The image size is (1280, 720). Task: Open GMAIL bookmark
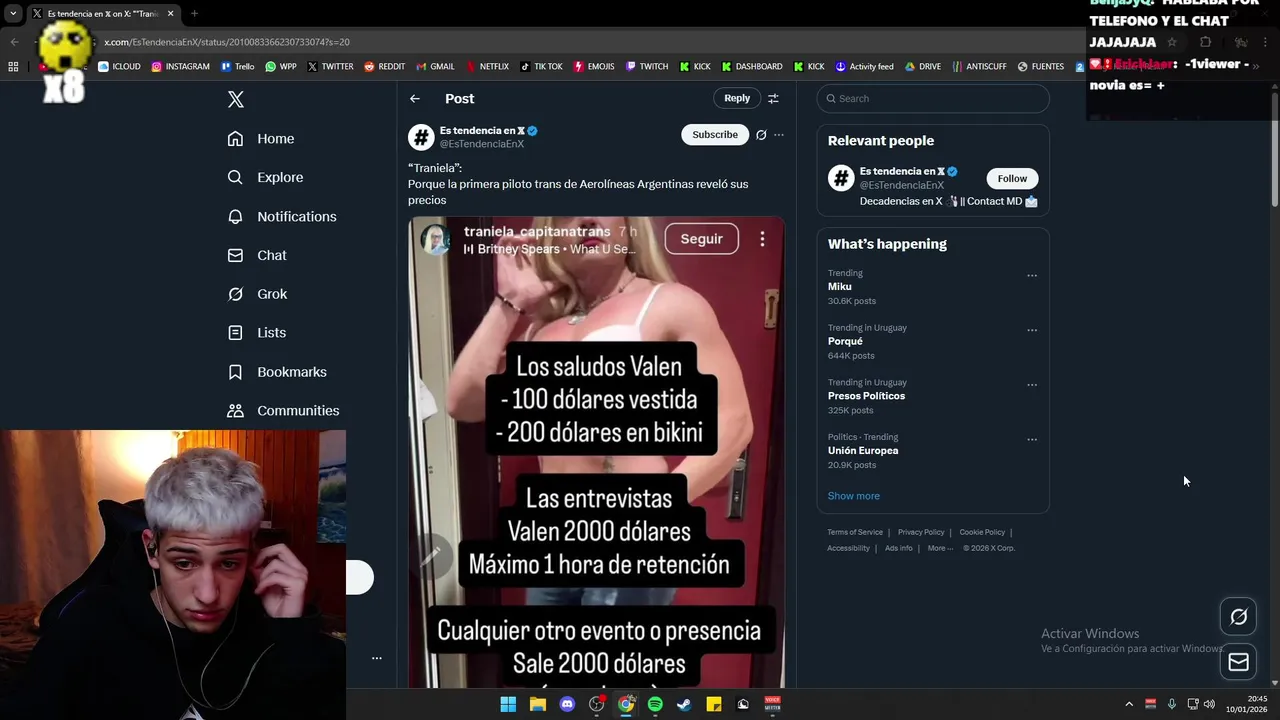pyautogui.click(x=435, y=67)
